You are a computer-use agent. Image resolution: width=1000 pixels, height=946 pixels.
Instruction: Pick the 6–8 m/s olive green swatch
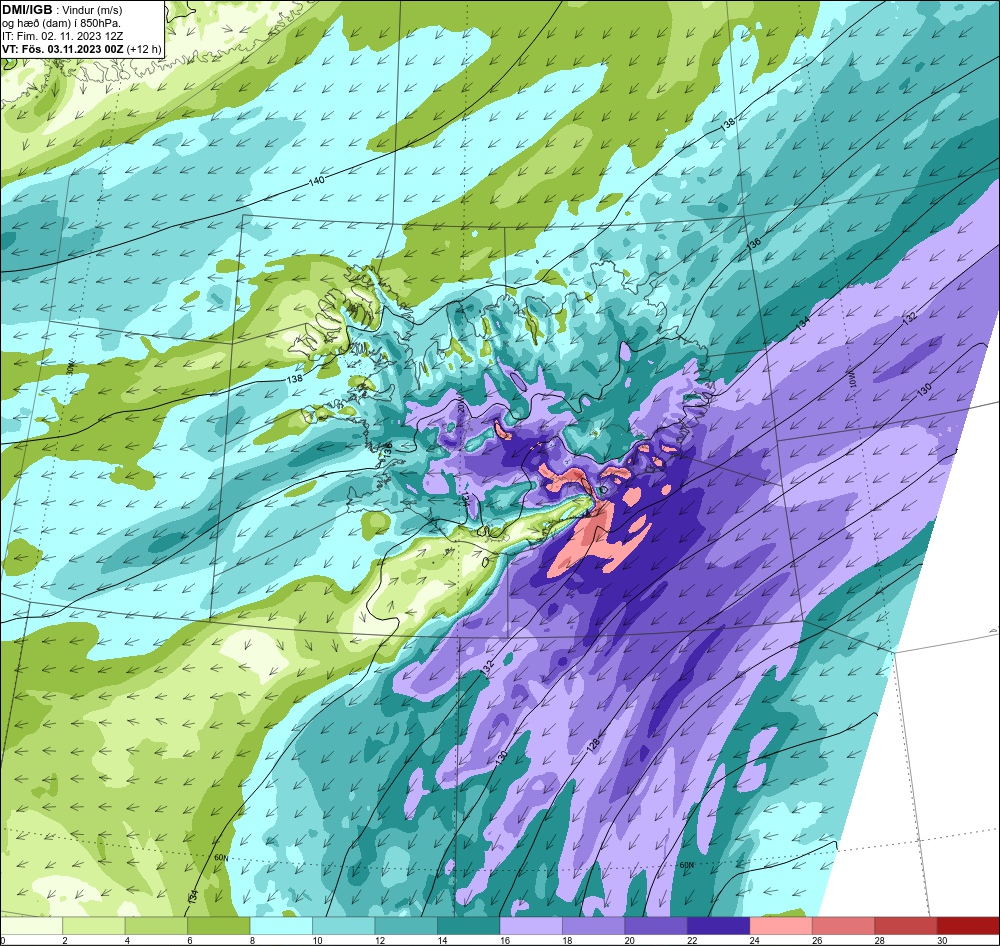(219, 925)
